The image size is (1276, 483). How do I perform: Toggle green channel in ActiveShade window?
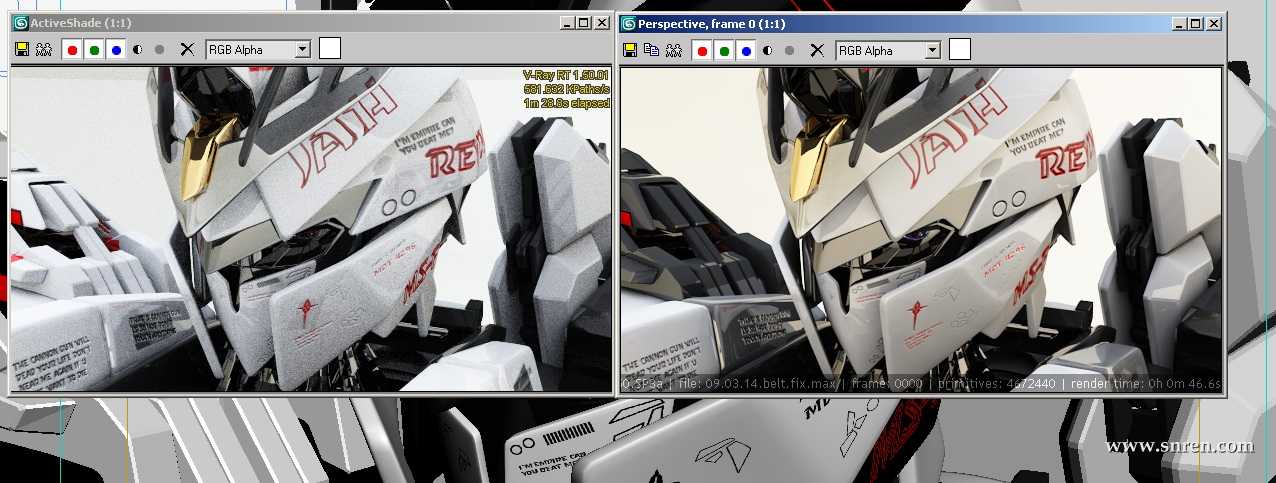(94, 49)
